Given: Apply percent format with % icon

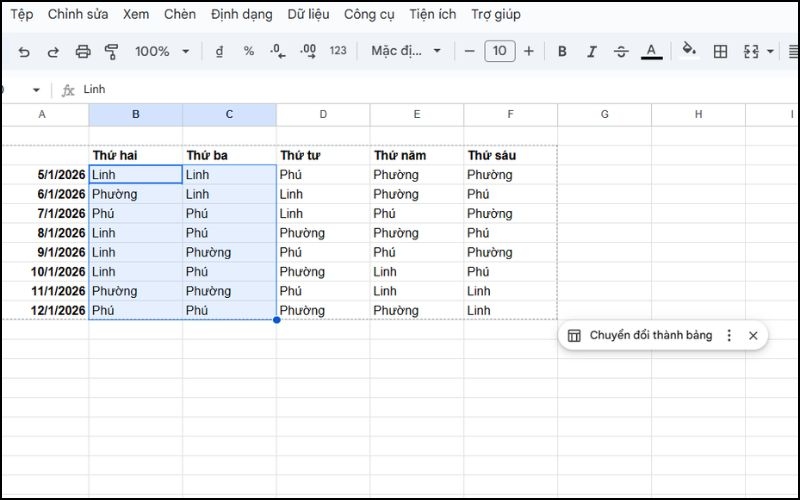Looking at the screenshot, I should 249,51.
